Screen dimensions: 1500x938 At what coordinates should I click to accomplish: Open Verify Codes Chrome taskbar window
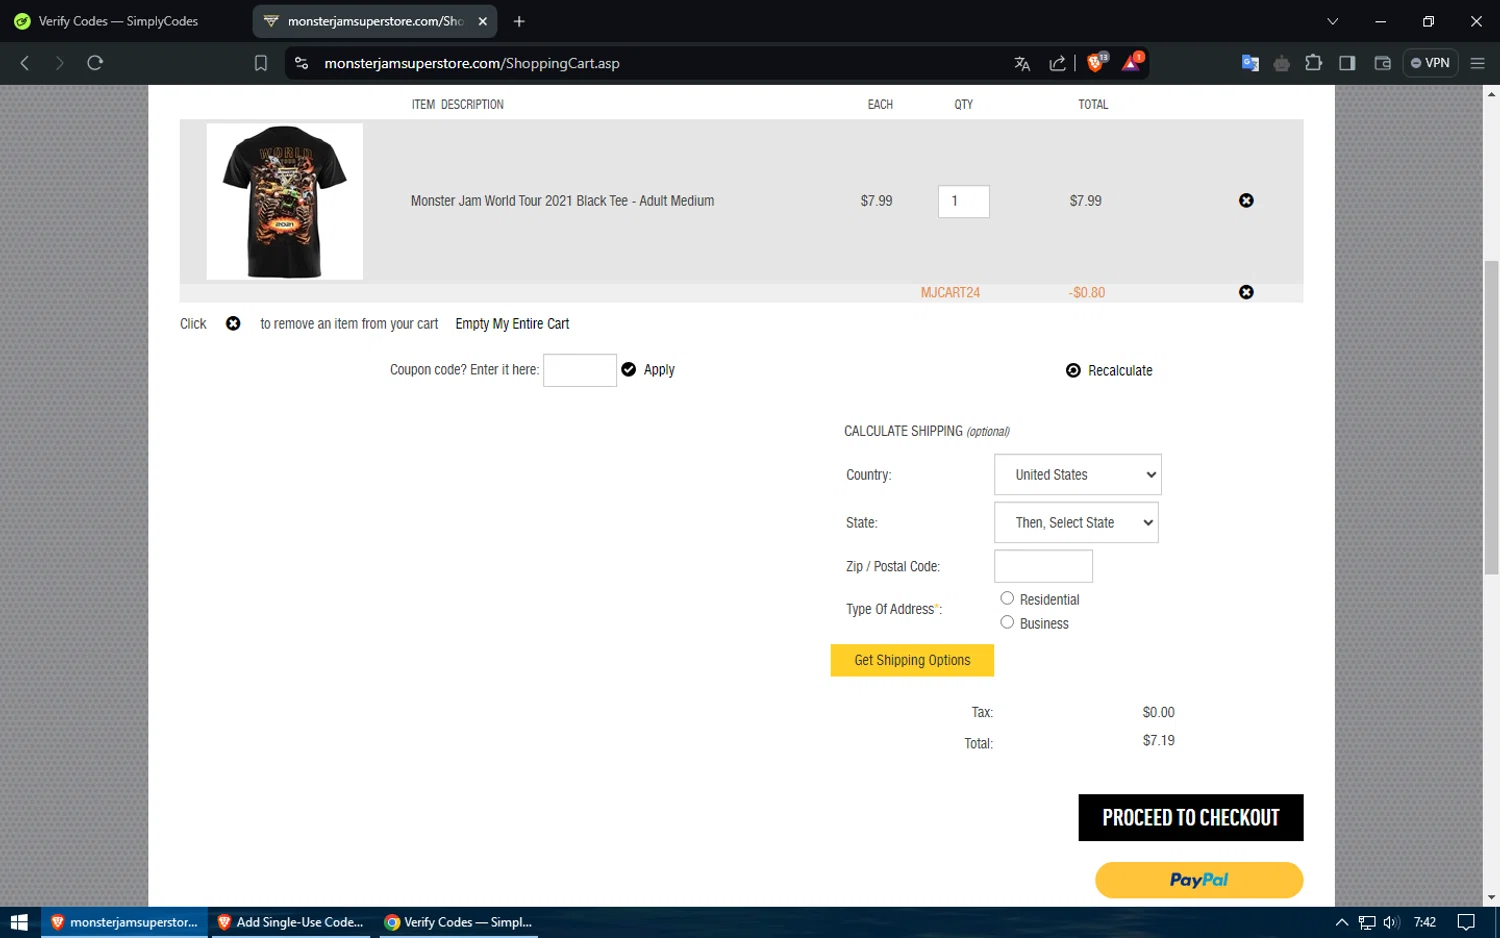(459, 922)
